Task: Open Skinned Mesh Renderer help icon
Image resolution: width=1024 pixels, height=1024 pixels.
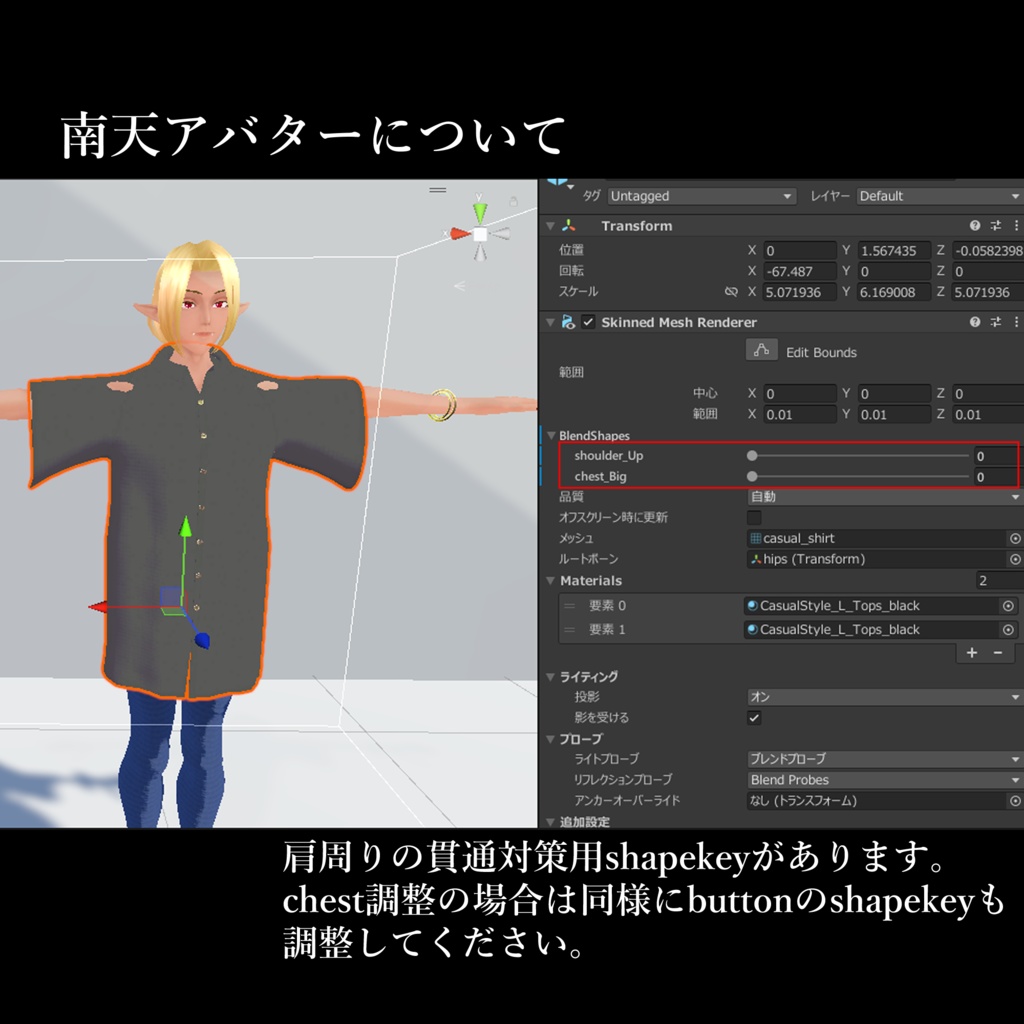Action: click(x=974, y=322)
